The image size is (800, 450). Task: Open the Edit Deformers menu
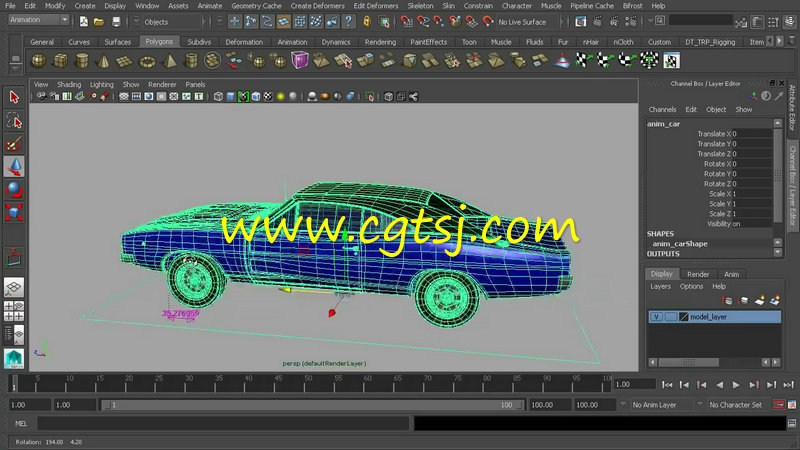pyautogui.click(x=376, y=6)
